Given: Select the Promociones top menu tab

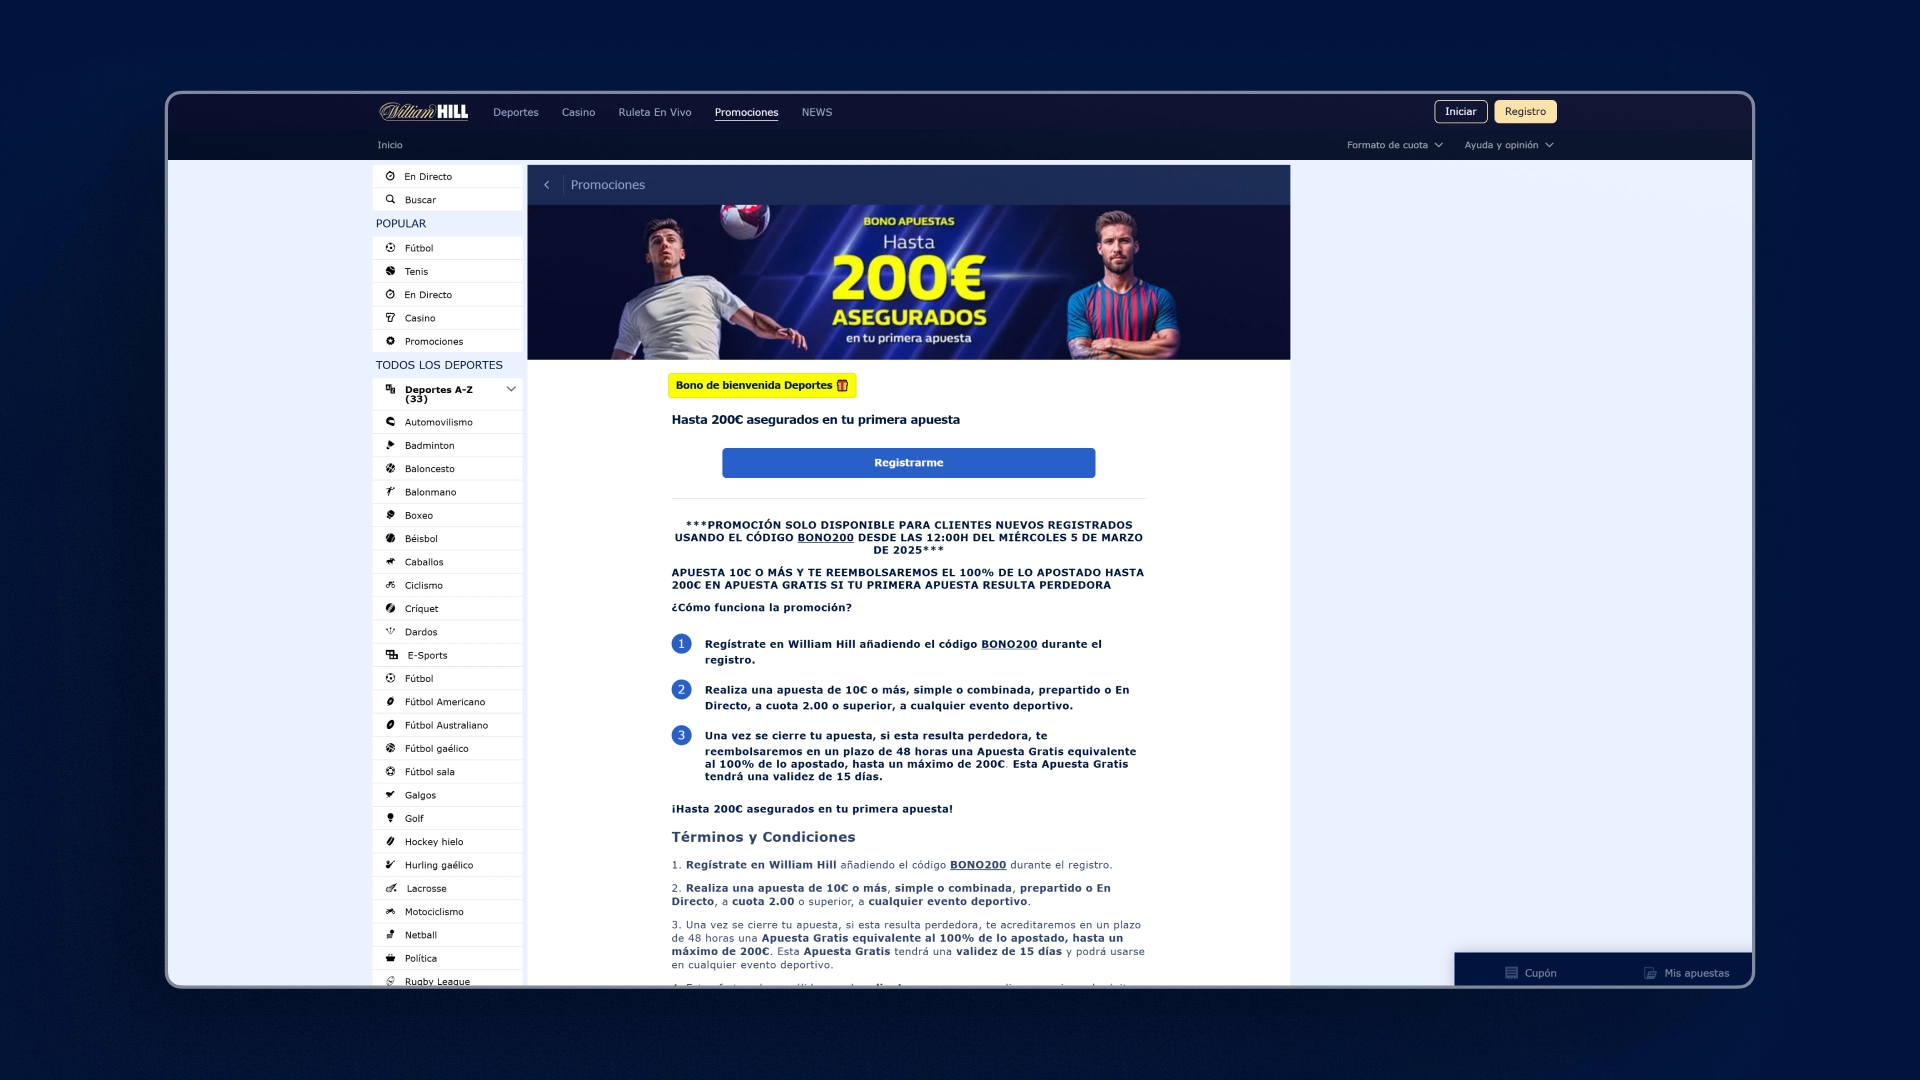Looking at the screenshot, I should pos(746,112).
